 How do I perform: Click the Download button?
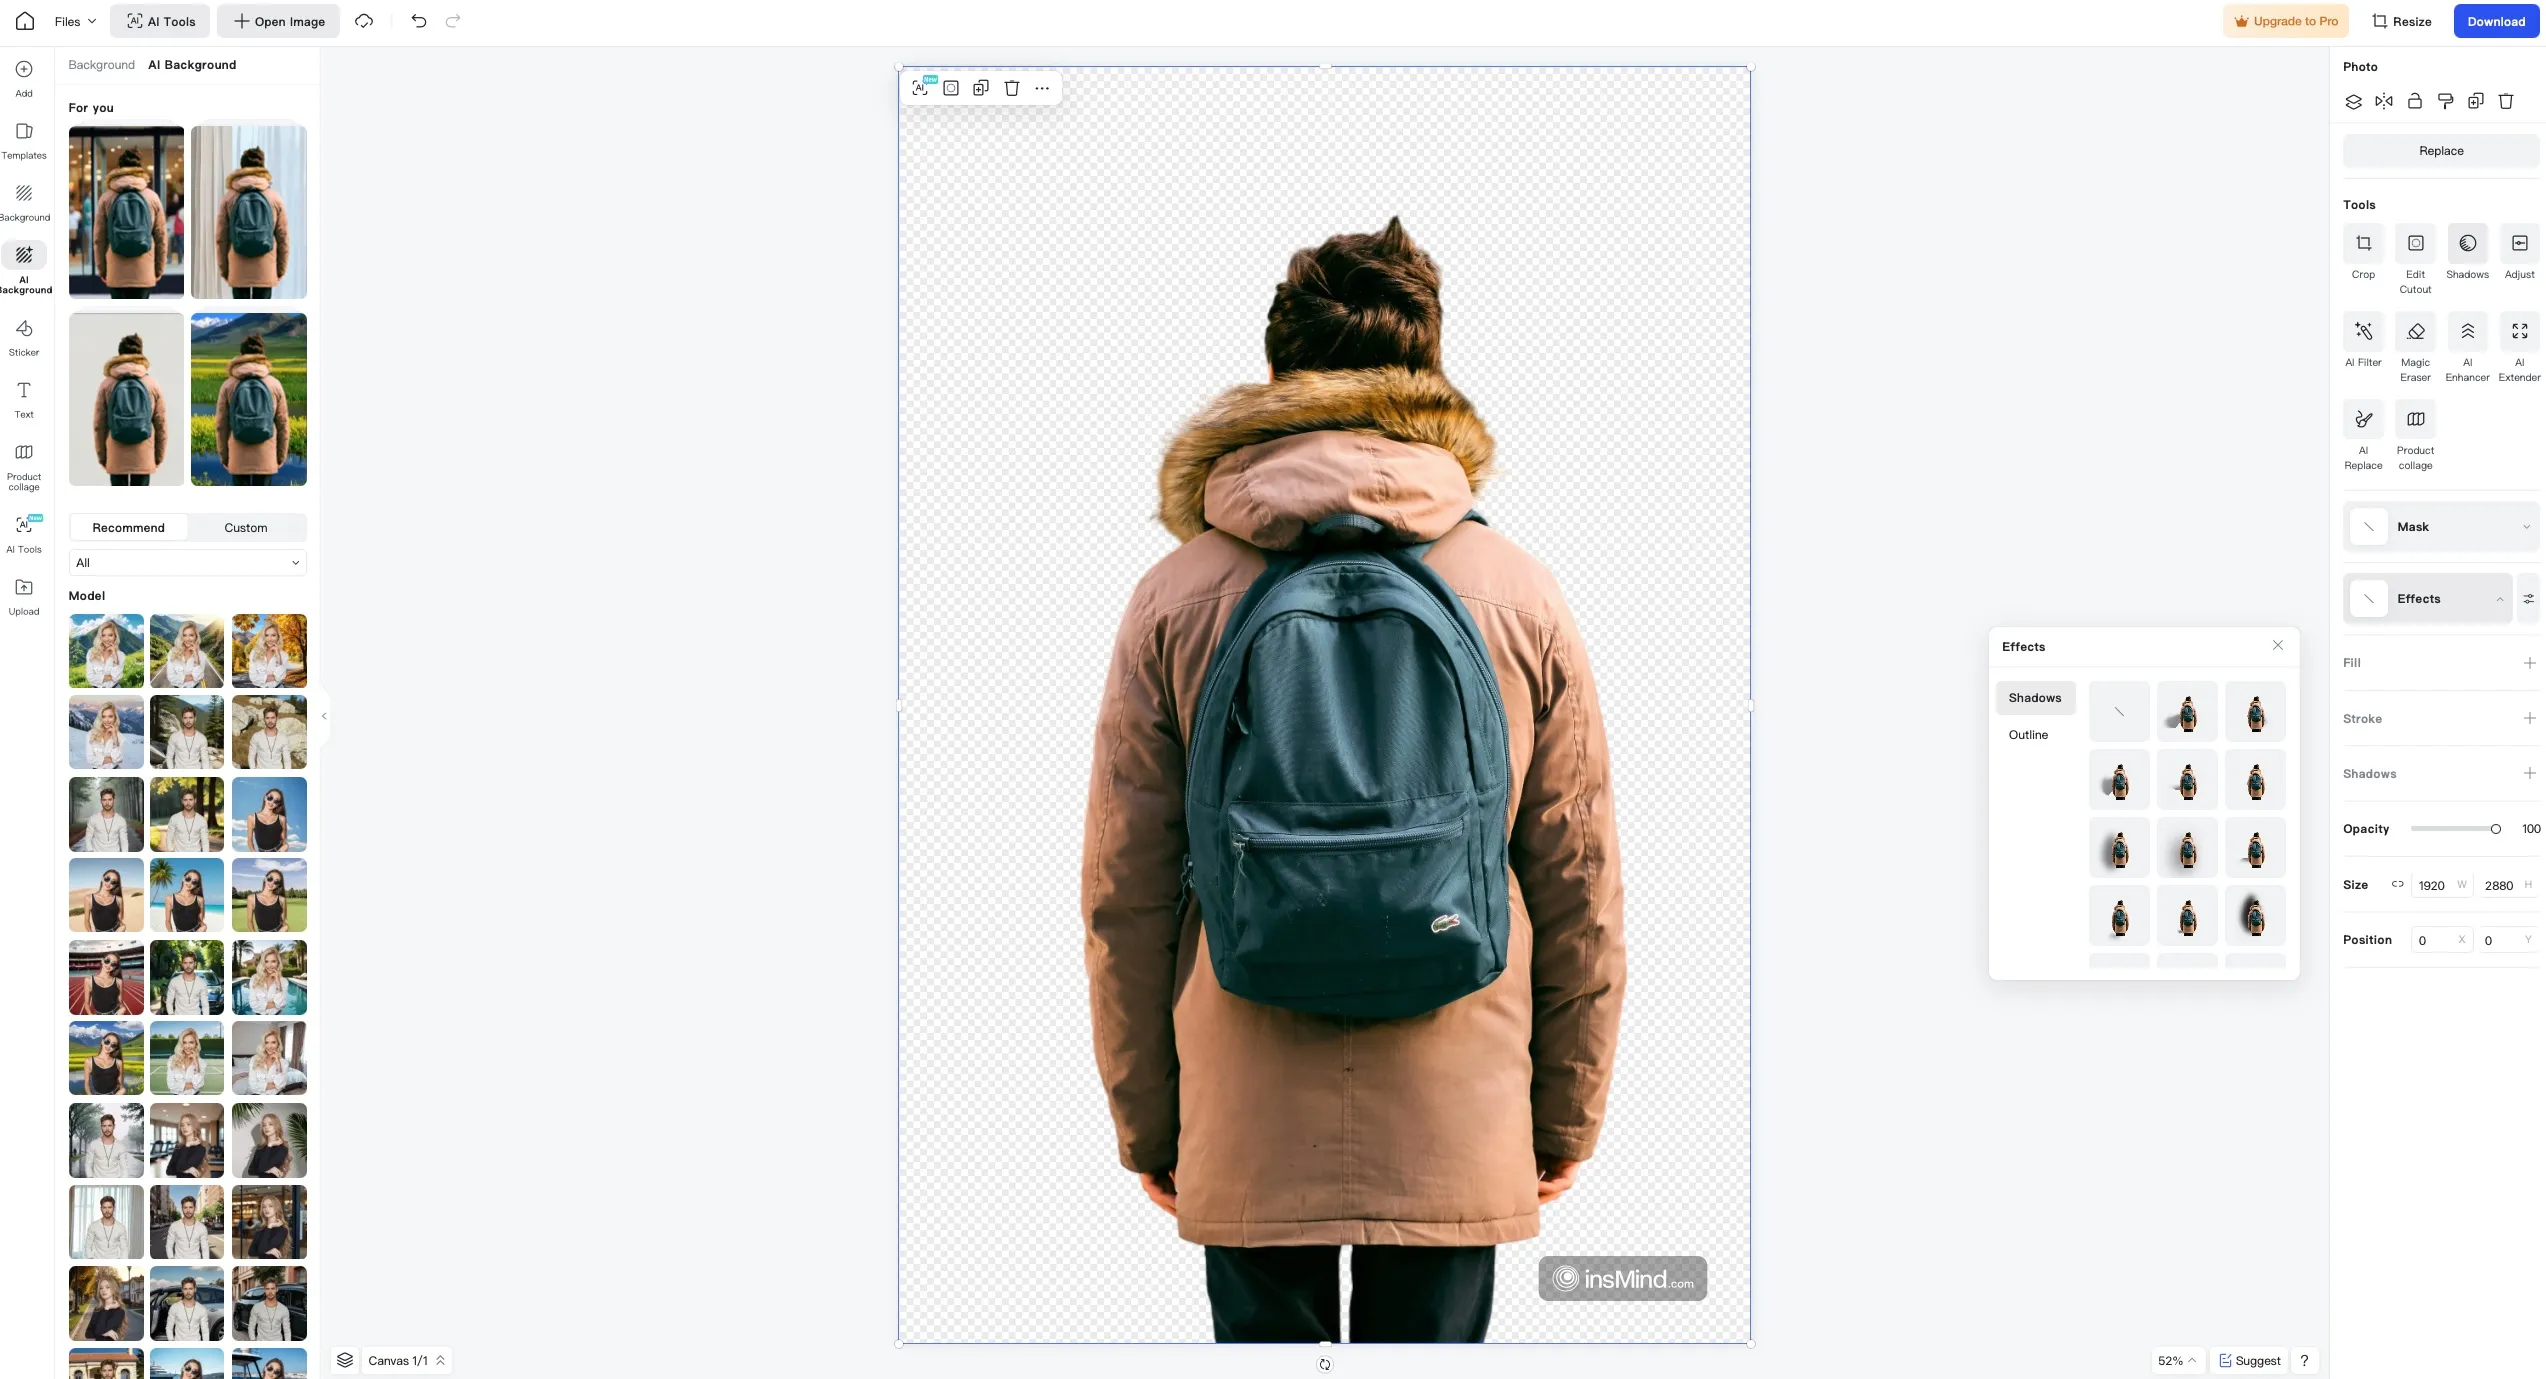(x=2497, y=20)
